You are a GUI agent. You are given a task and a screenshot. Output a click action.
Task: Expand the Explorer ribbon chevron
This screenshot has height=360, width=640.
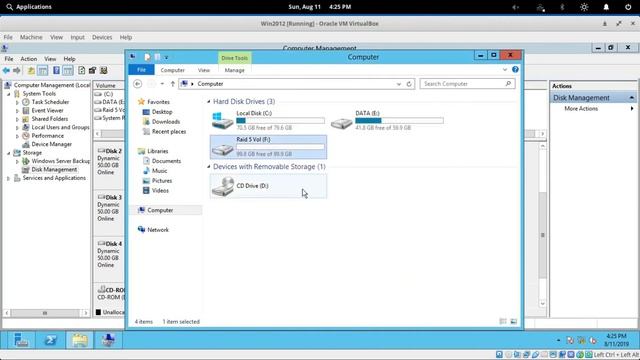pyautogui.click(x=505, y=69)
